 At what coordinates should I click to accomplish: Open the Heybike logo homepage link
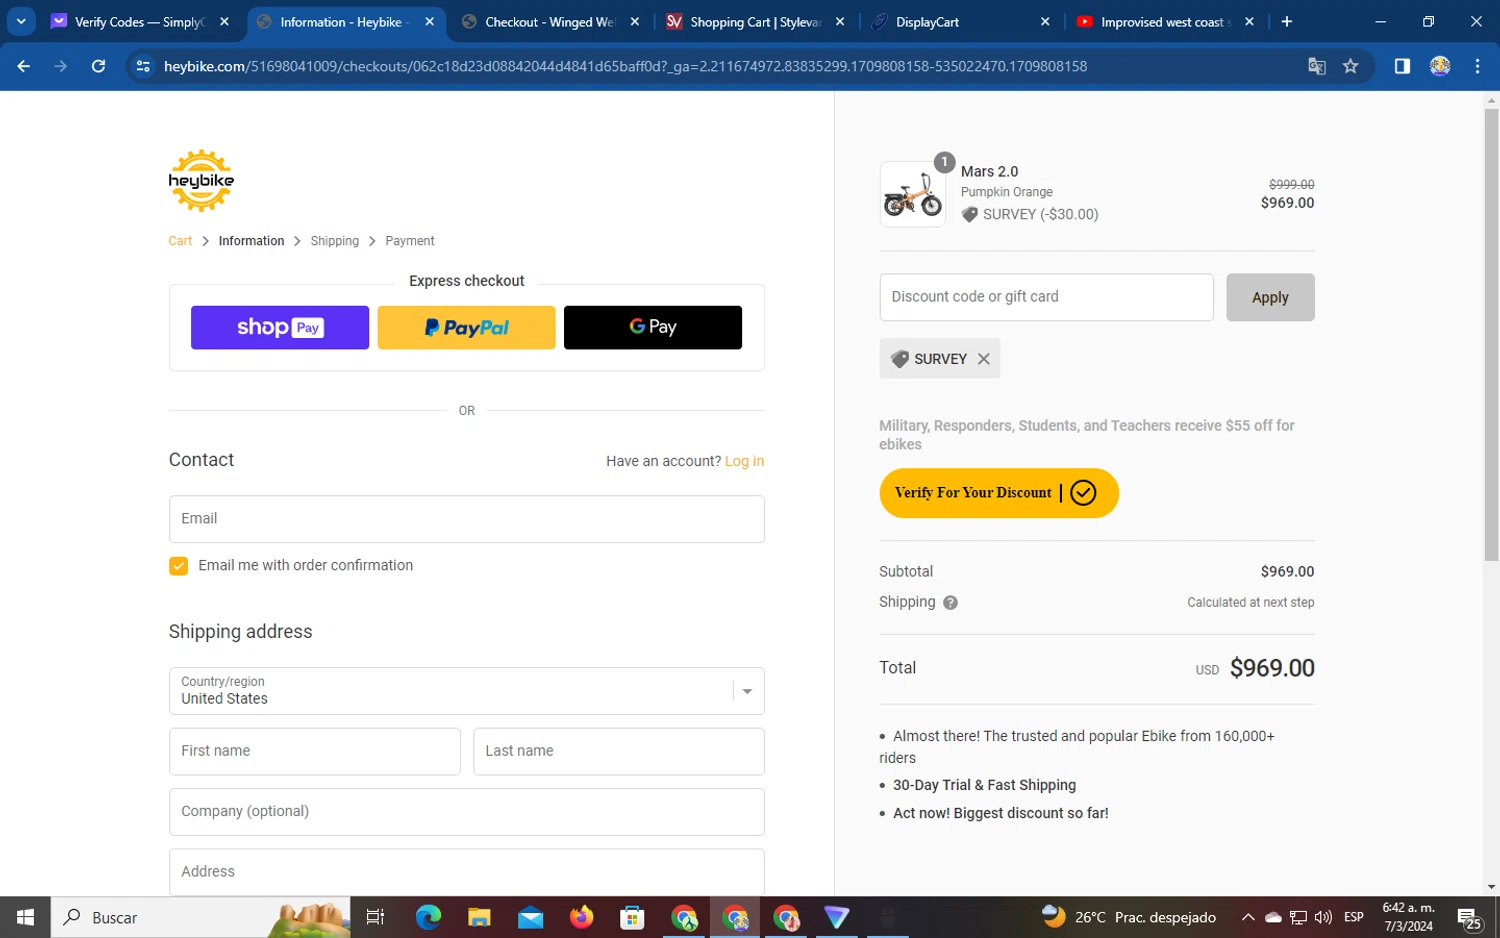[201, 181]
